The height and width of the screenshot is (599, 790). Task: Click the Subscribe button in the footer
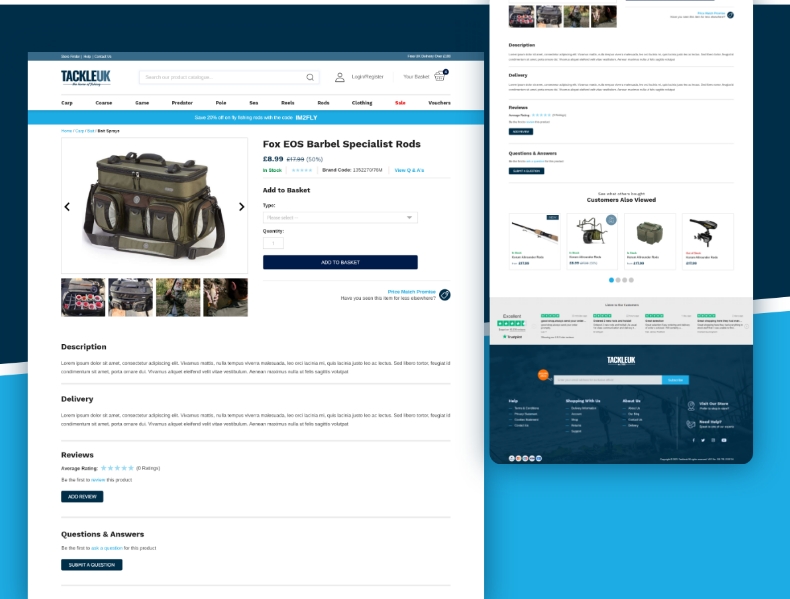[x=675, y=380]
